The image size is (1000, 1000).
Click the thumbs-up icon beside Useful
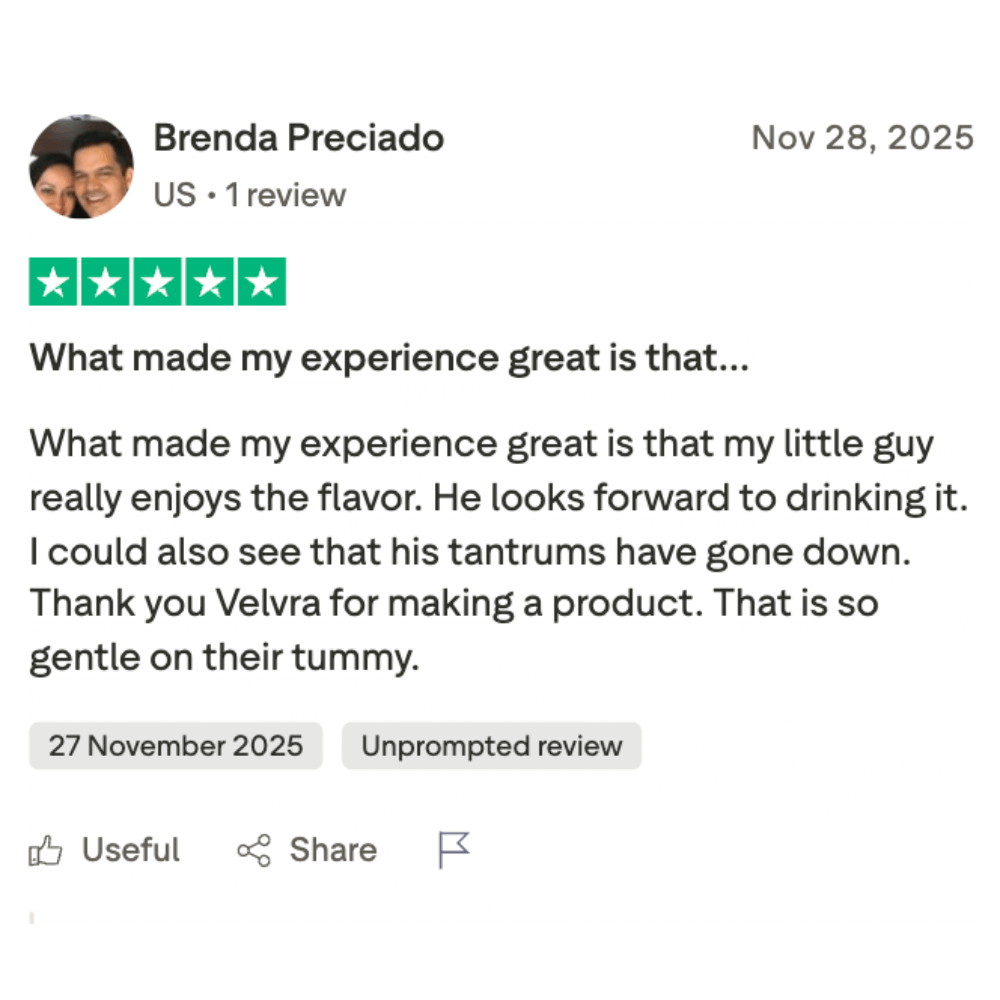coord(46,851)
